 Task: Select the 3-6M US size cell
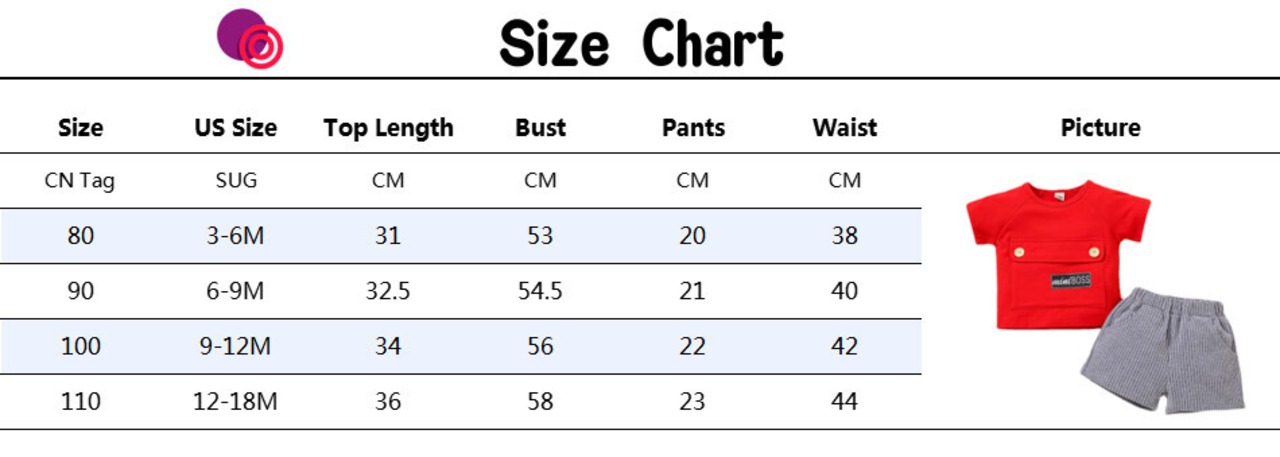point(236,236)
